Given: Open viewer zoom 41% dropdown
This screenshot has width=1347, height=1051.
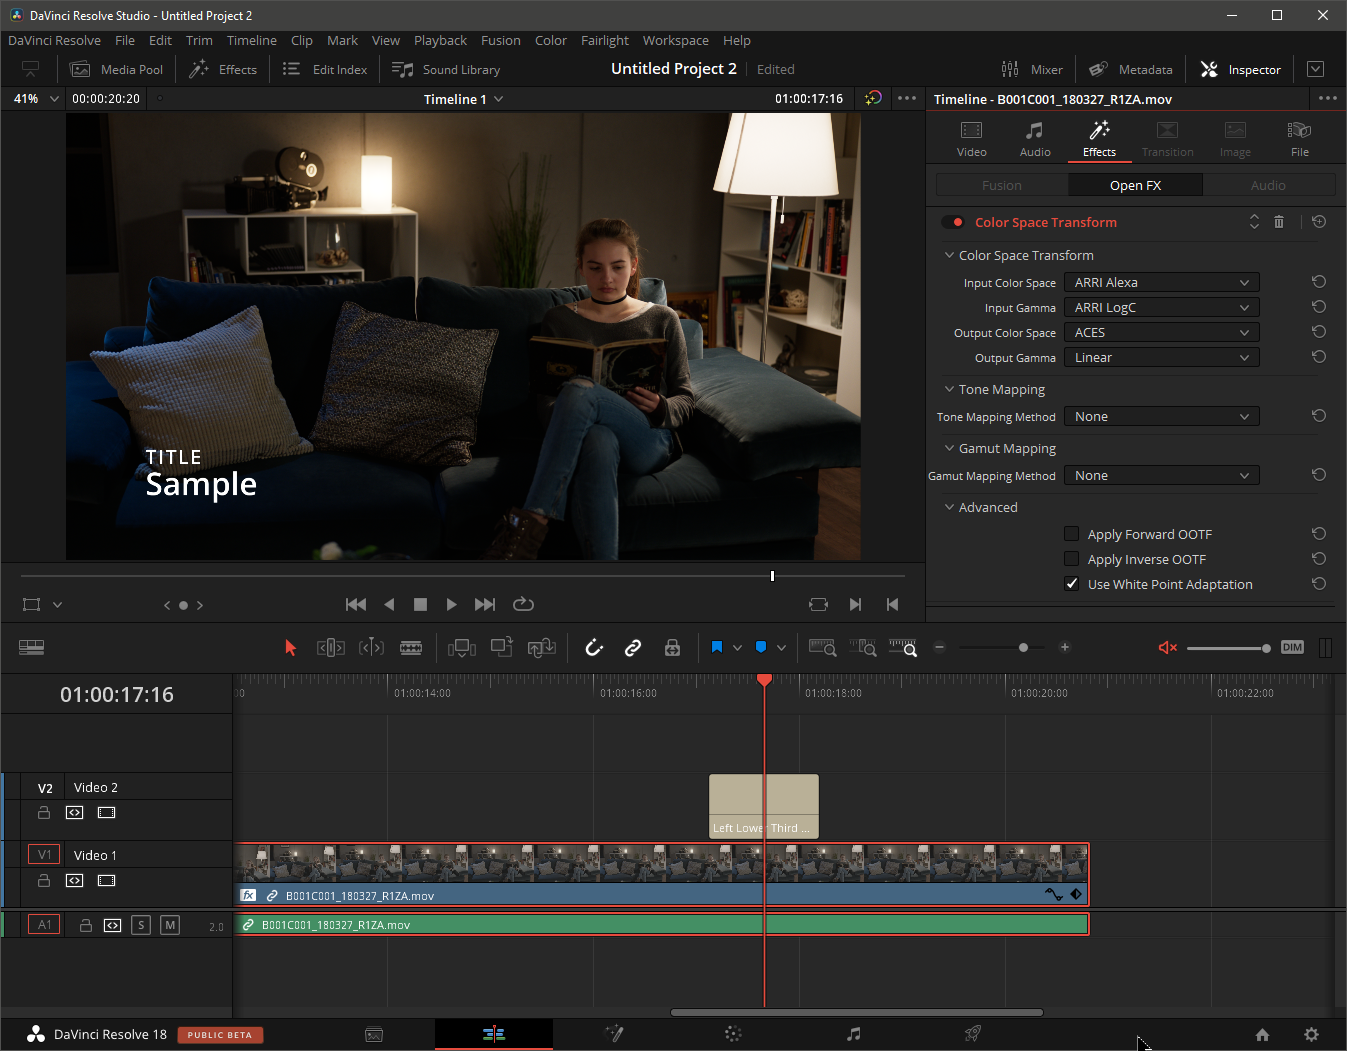Looking at the screenshot, I should [x=54, y=99].
